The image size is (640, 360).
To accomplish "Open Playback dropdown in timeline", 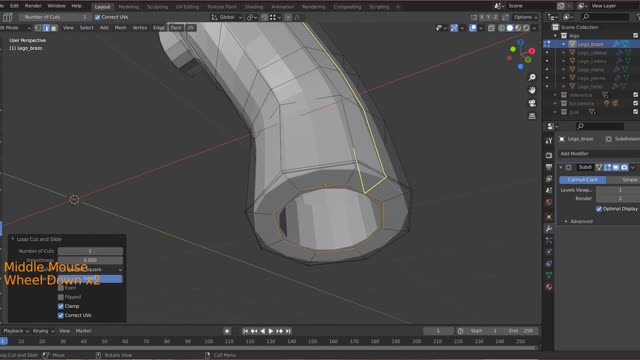I will click(16, 331).
